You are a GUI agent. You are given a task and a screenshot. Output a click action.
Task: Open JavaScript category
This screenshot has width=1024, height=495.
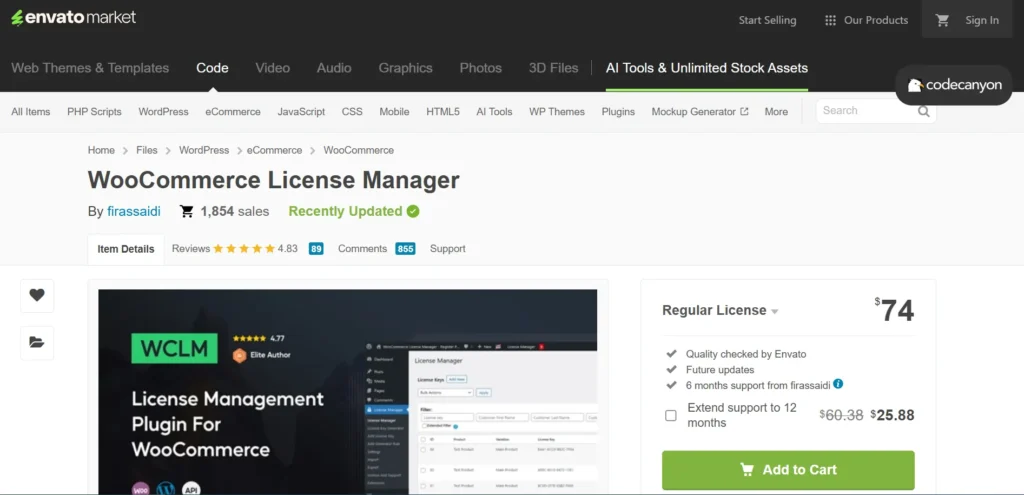pyautogui.click(x=301, y=112)
